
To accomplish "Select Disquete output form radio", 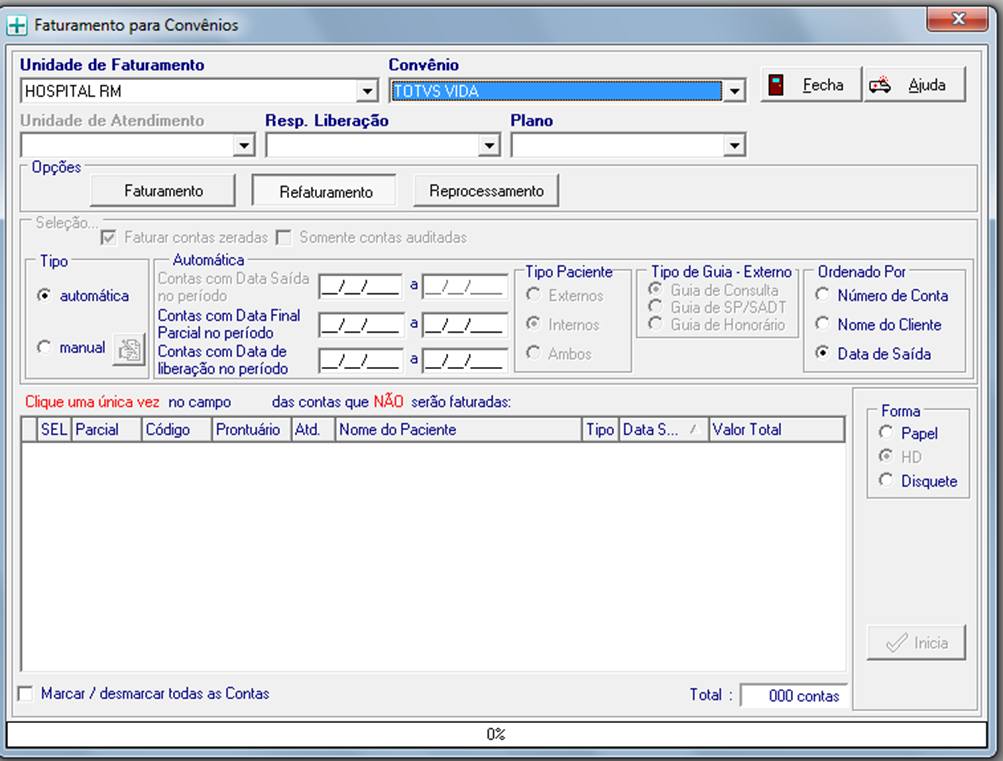I will (886, 480).
